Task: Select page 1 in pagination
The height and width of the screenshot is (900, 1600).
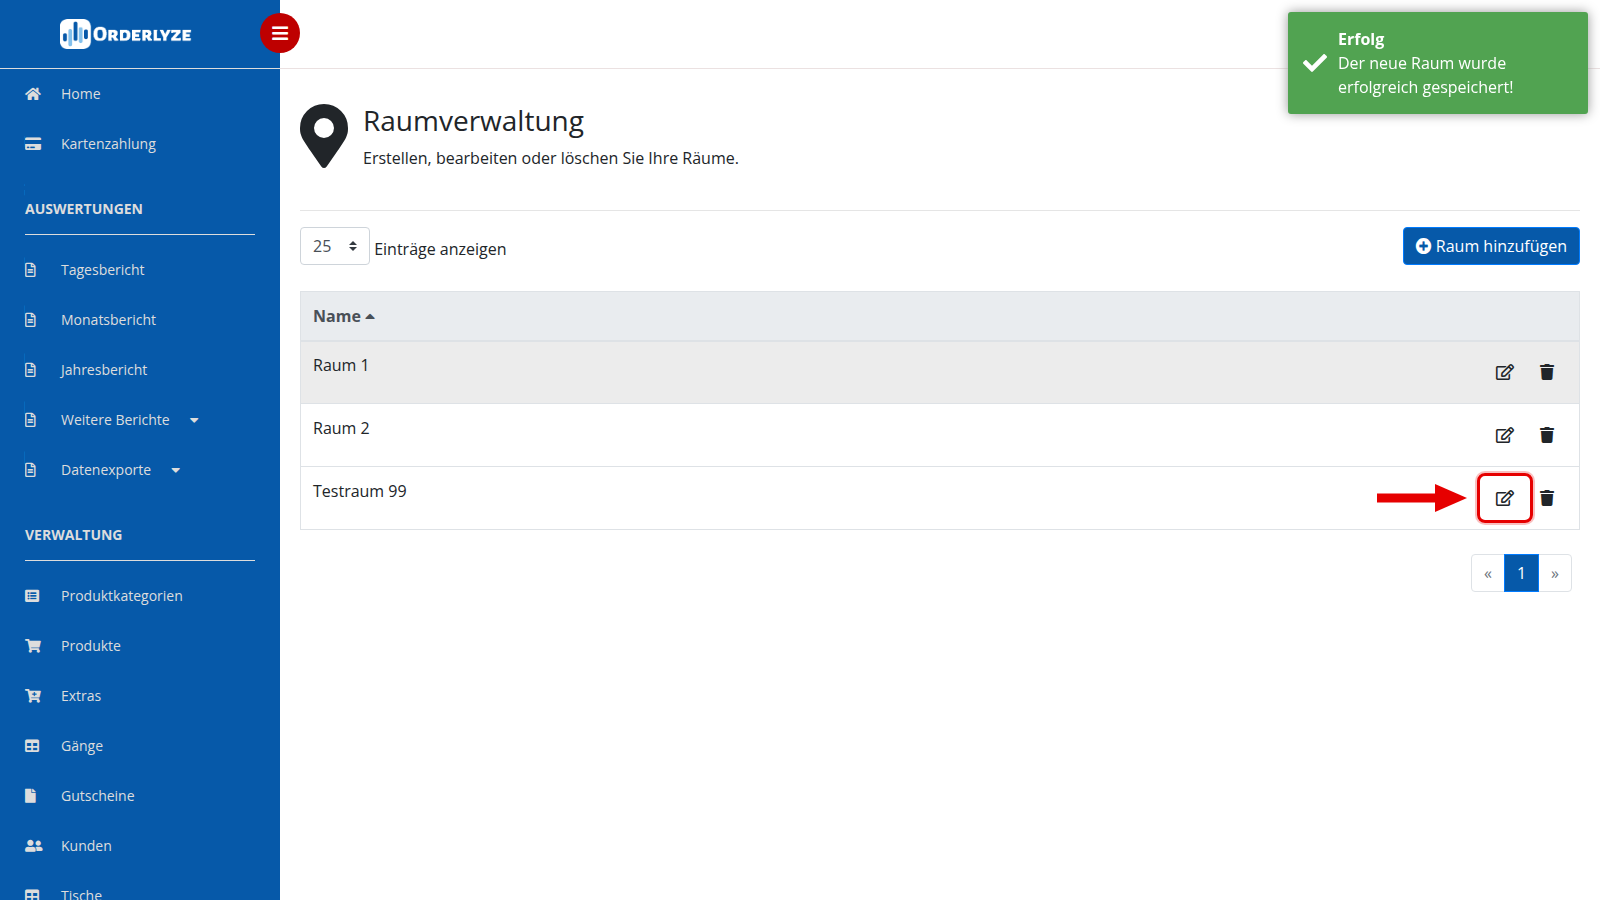Action: [x=1521, y=573]
